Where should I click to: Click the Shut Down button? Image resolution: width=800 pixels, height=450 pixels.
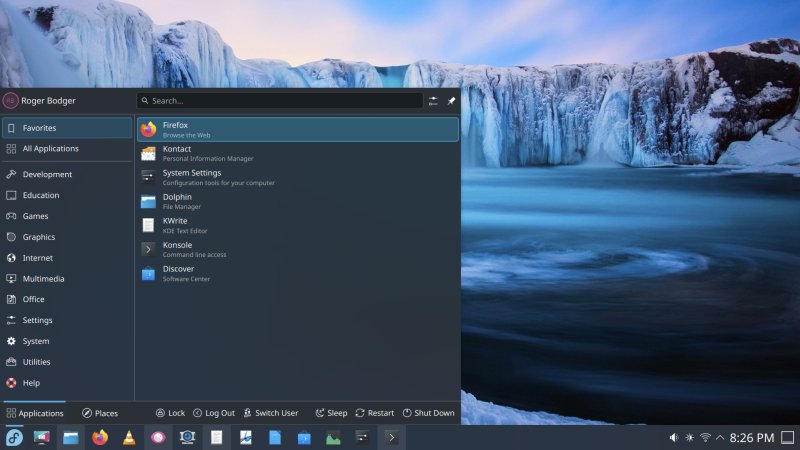[428, 413]
